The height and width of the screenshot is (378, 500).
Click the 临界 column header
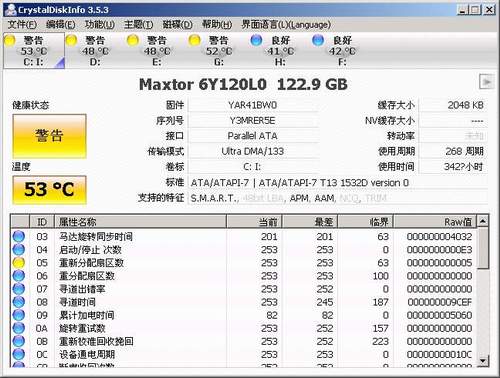[x=366, y=222]
